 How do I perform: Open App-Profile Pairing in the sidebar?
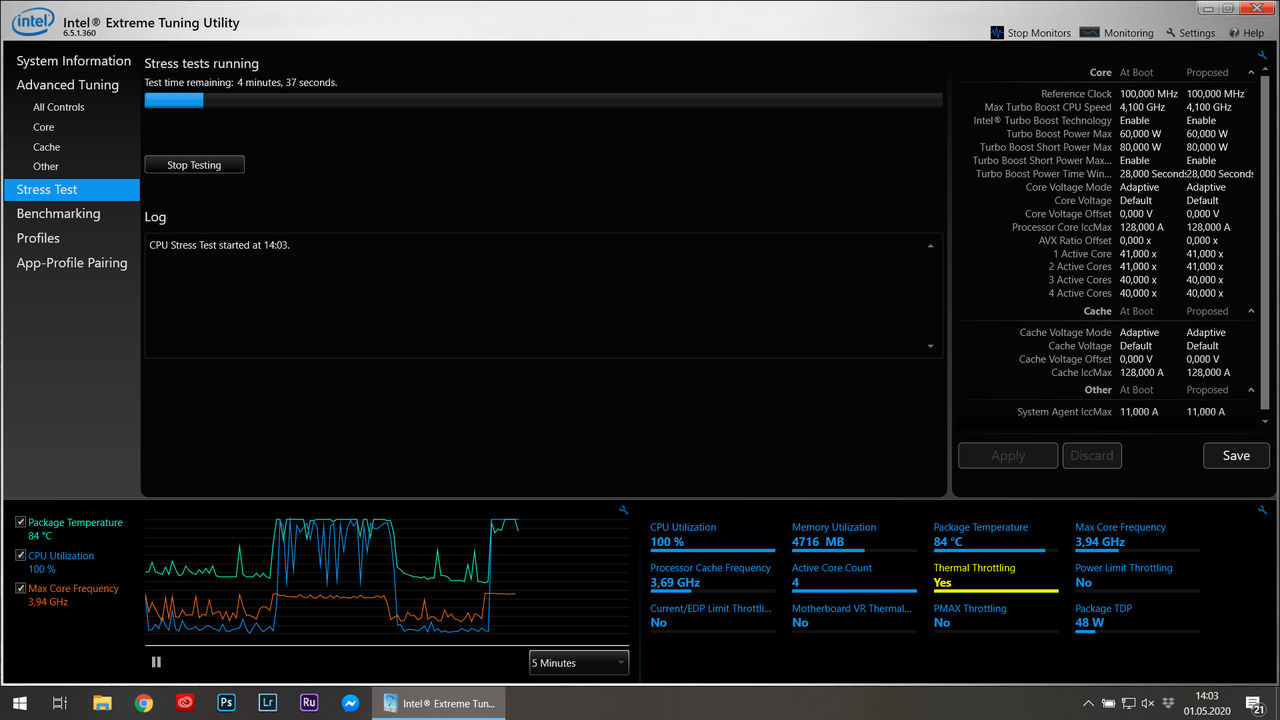[x=72, y=263]
